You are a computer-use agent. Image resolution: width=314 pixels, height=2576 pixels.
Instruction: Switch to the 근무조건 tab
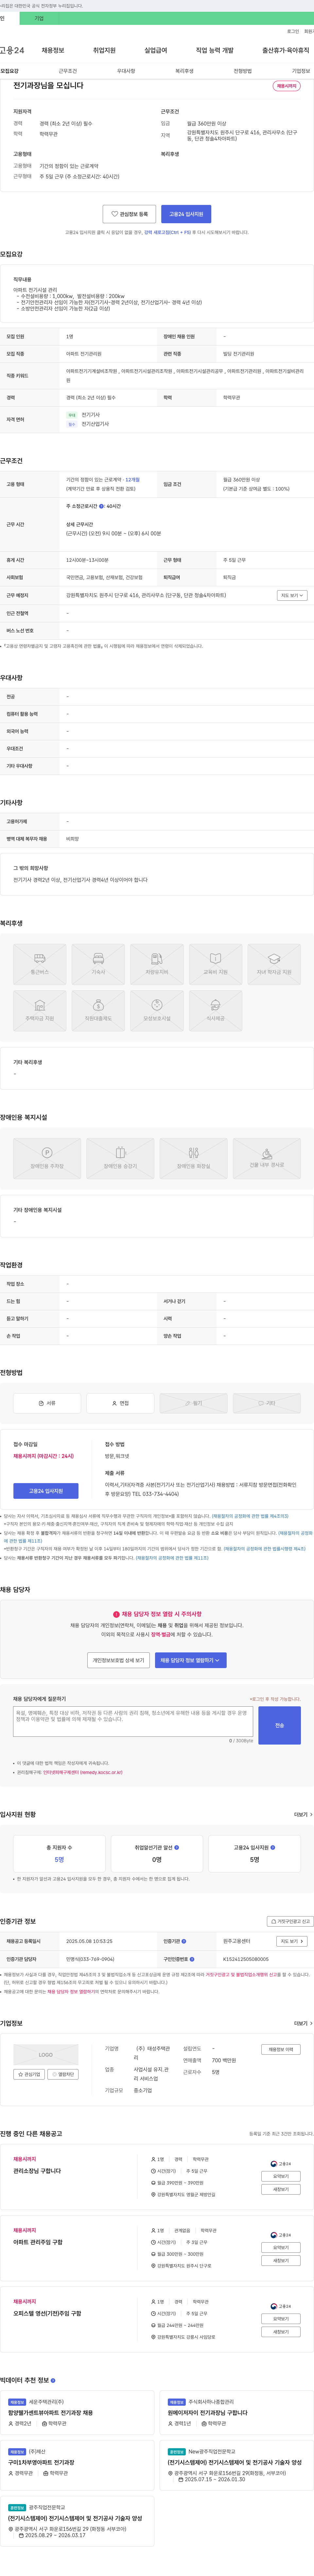(x=68, y=71)
